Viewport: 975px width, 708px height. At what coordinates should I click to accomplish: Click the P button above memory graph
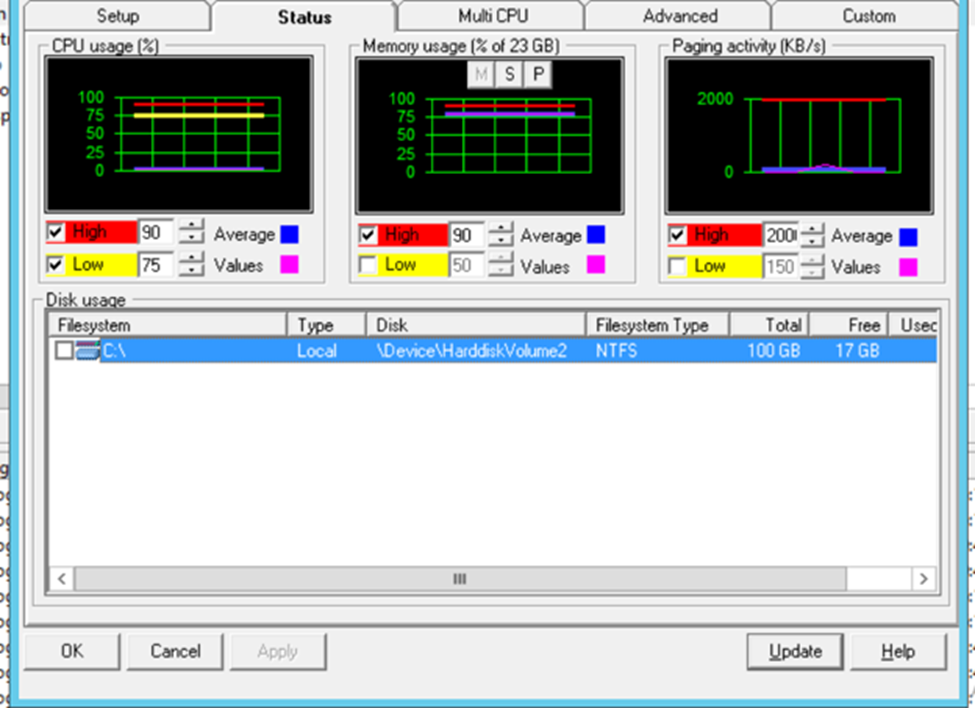[538, 75]
